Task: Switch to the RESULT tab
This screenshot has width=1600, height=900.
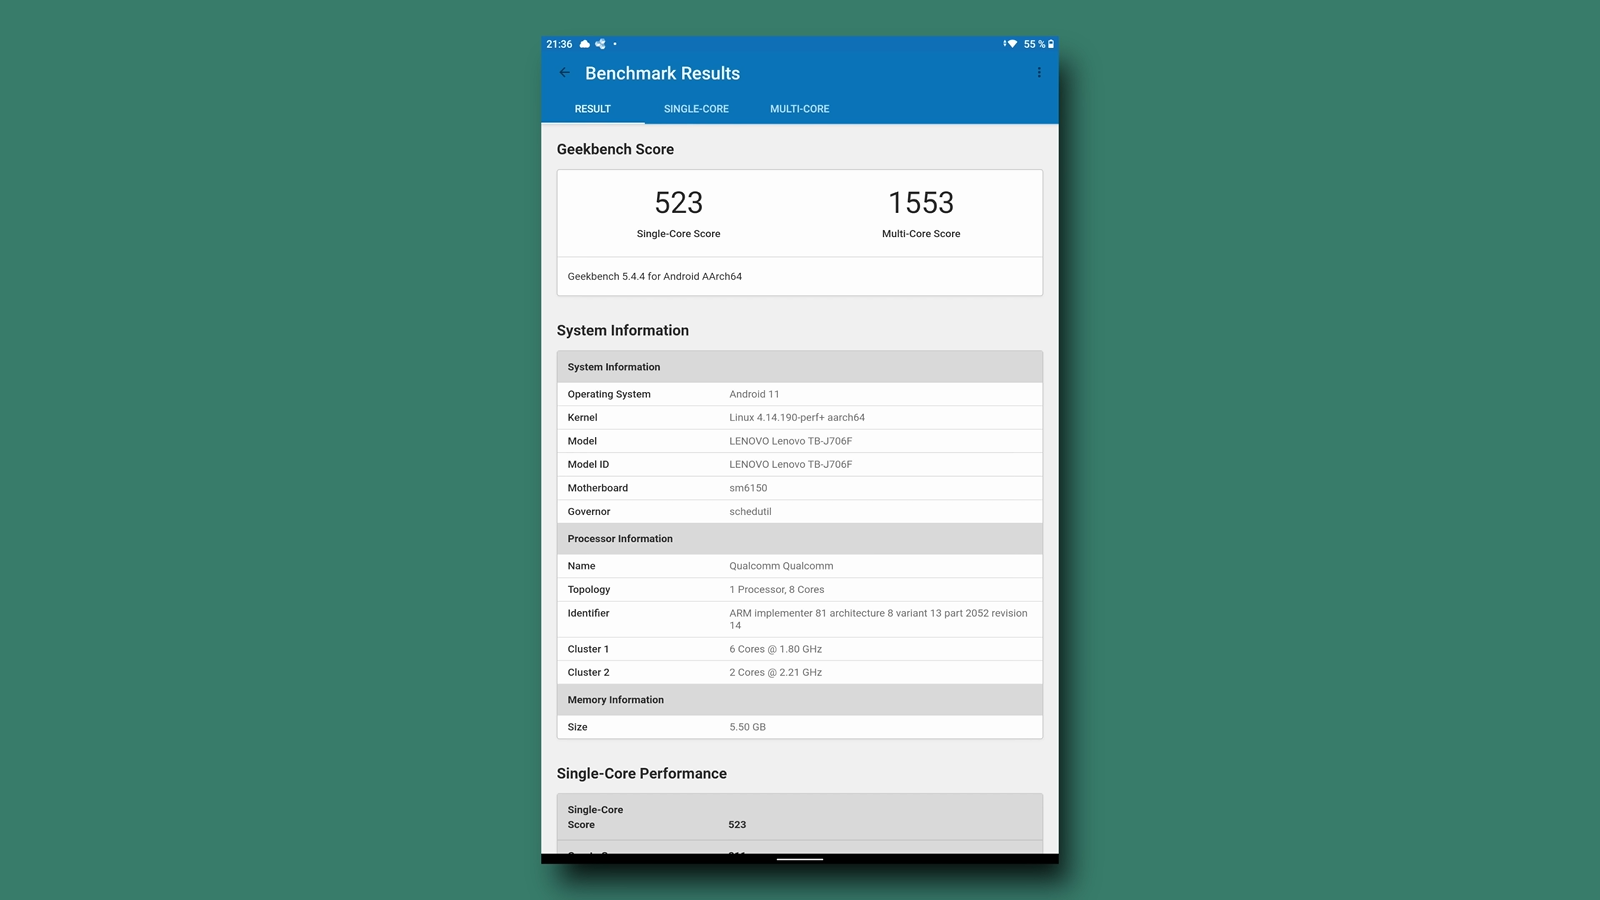Action: click(x=593, y=109)
